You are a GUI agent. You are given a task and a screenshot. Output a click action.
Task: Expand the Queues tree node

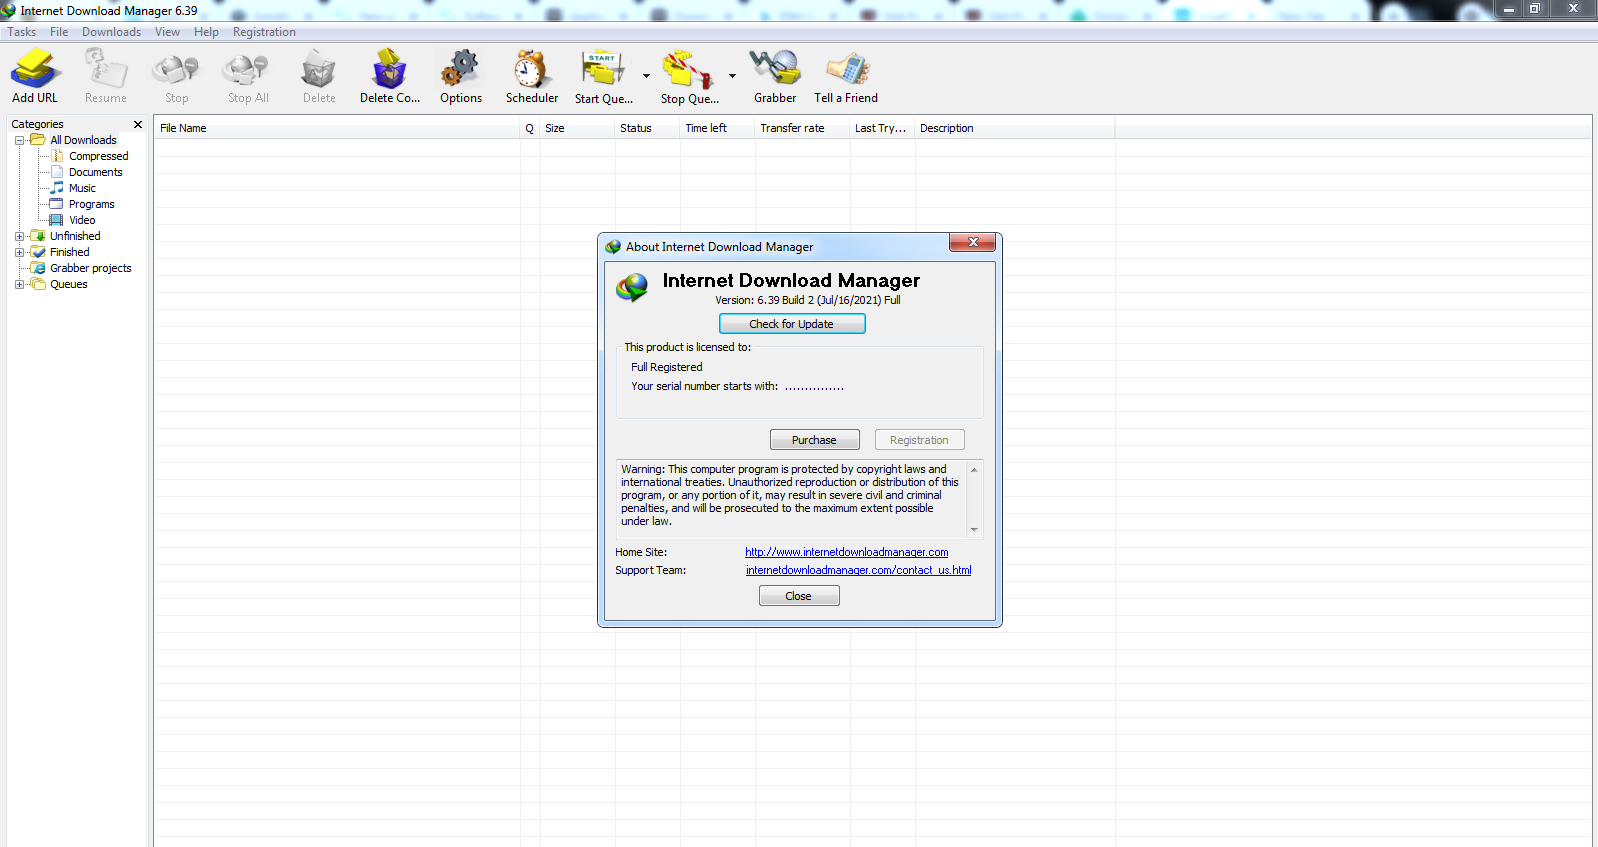(19, 284)
